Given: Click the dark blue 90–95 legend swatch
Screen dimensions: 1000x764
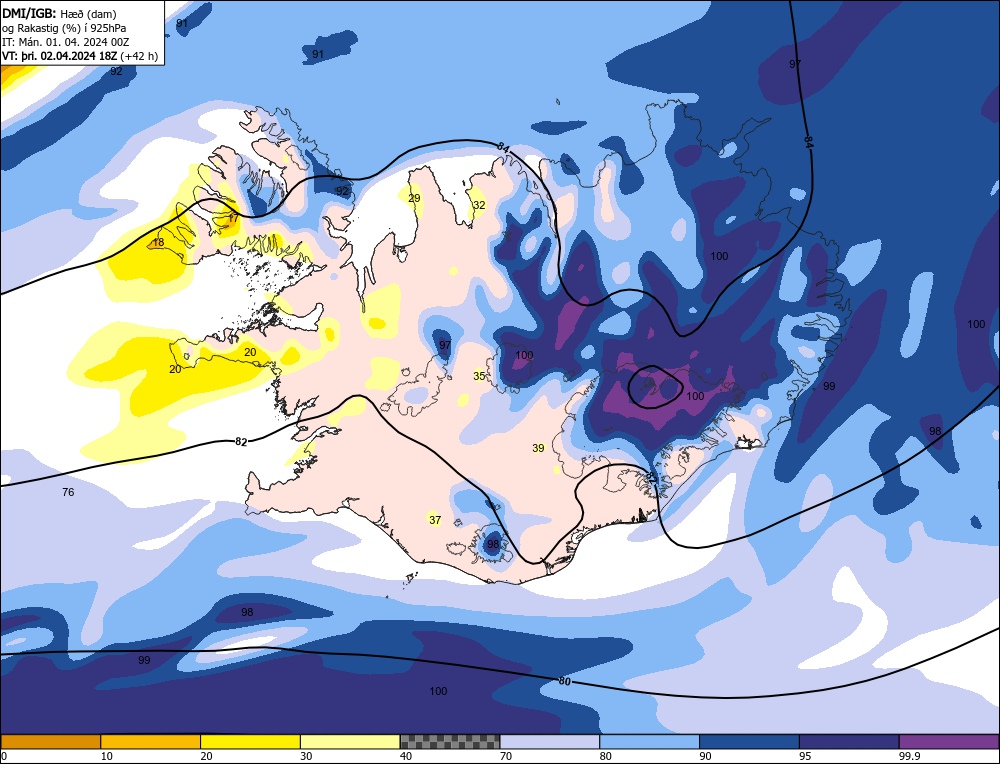Looking at the screenshot, I should click(749, 741).
